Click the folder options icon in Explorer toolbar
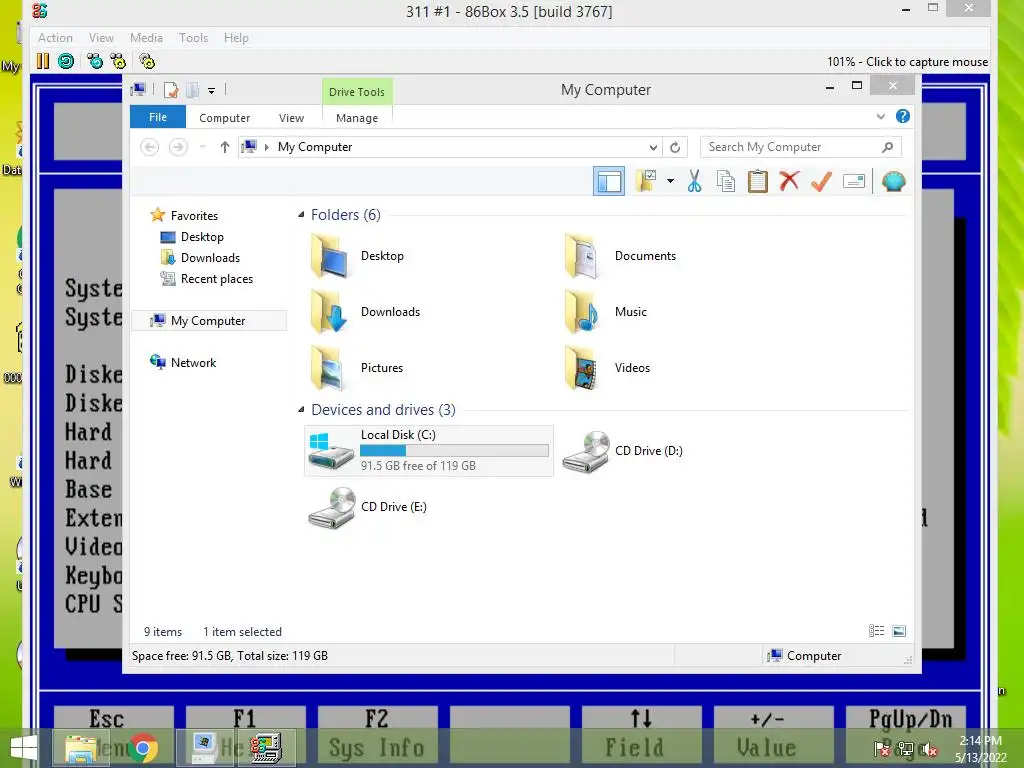 click(x=646, y=181)
